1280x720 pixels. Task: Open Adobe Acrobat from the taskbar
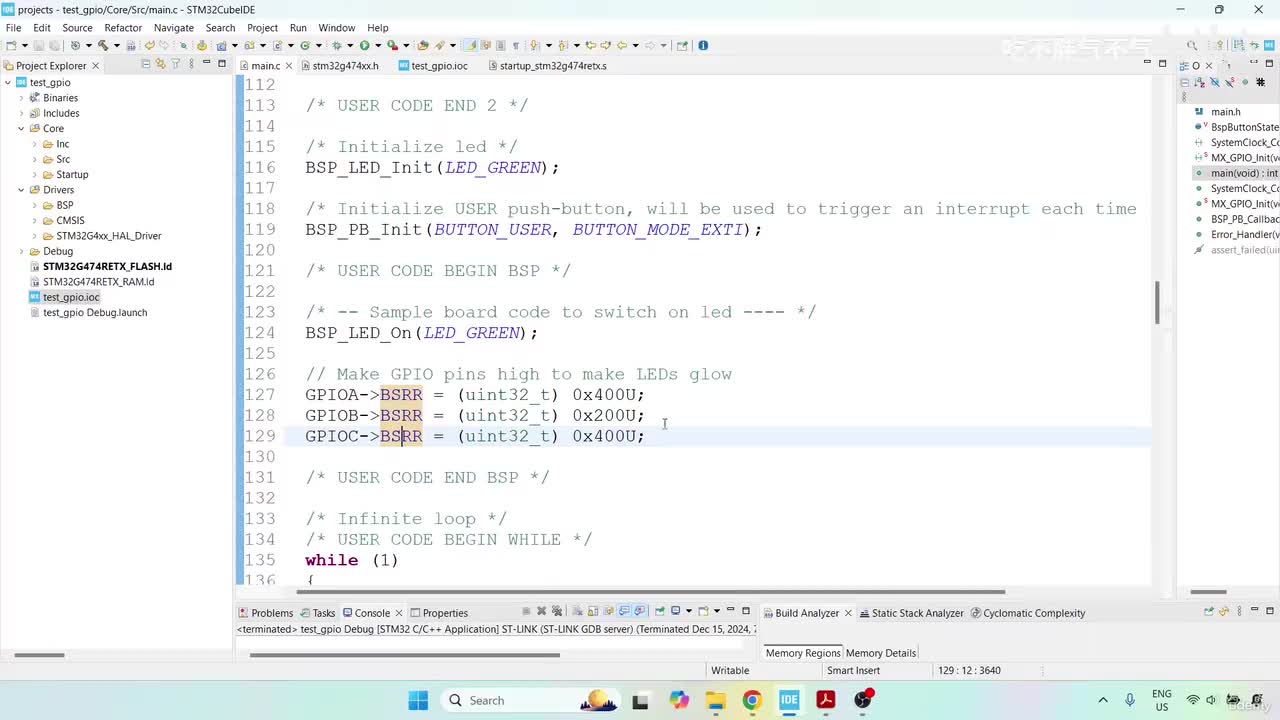pos(826,700)
